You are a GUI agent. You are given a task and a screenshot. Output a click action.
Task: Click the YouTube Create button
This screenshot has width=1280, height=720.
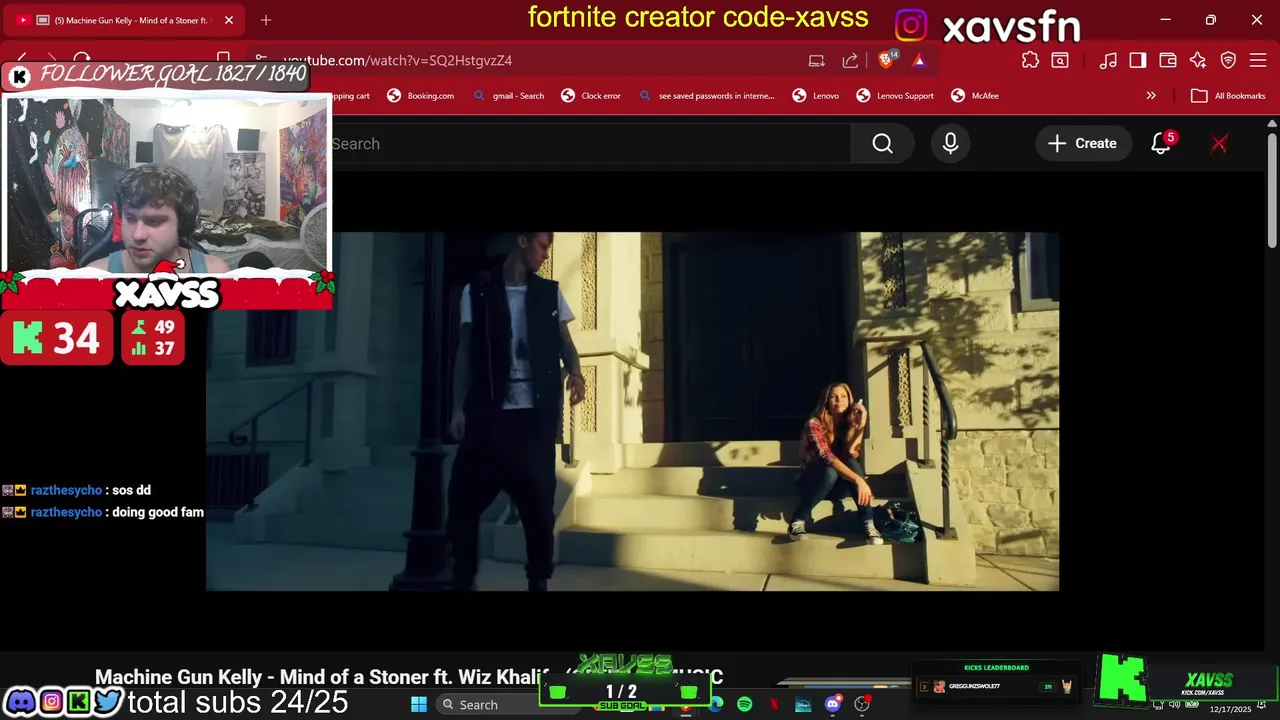tap(1083, 144)
